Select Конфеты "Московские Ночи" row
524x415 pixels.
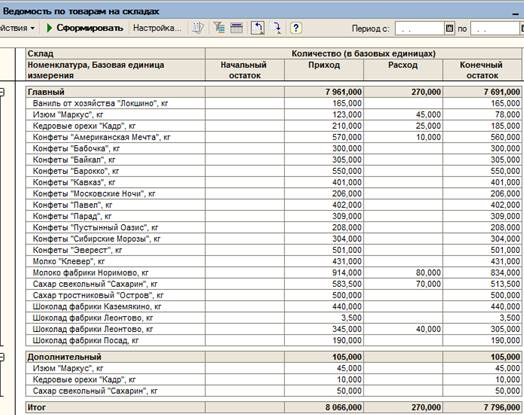point(273,193)
